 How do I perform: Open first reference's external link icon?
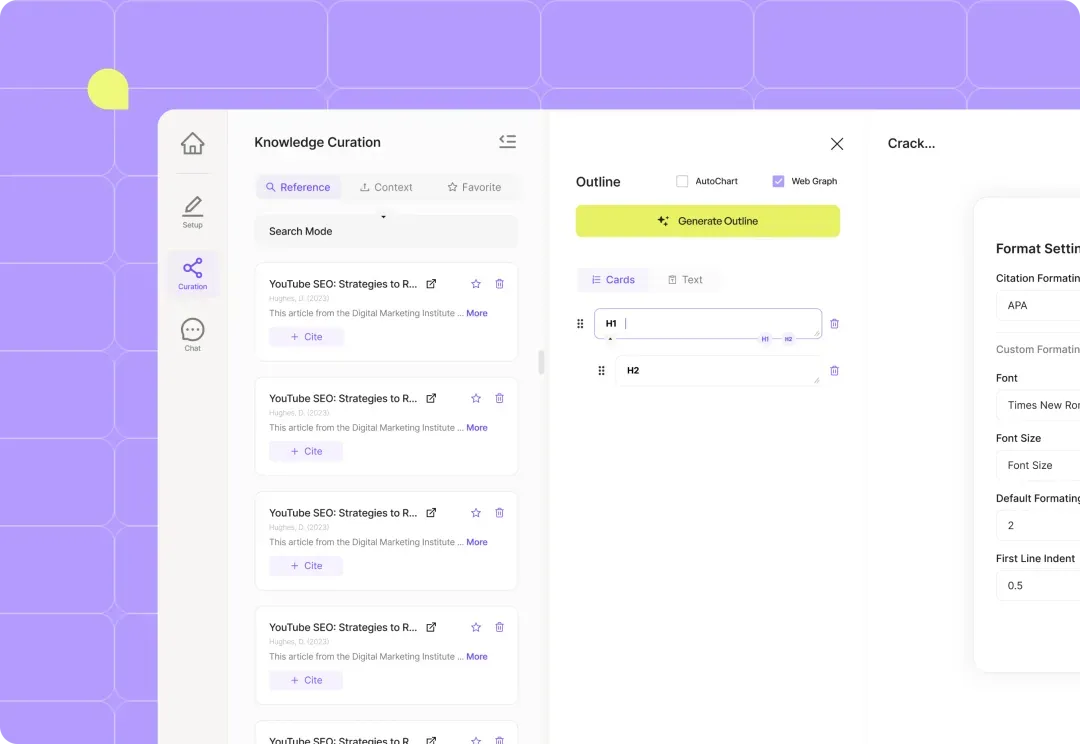point(431,284)
